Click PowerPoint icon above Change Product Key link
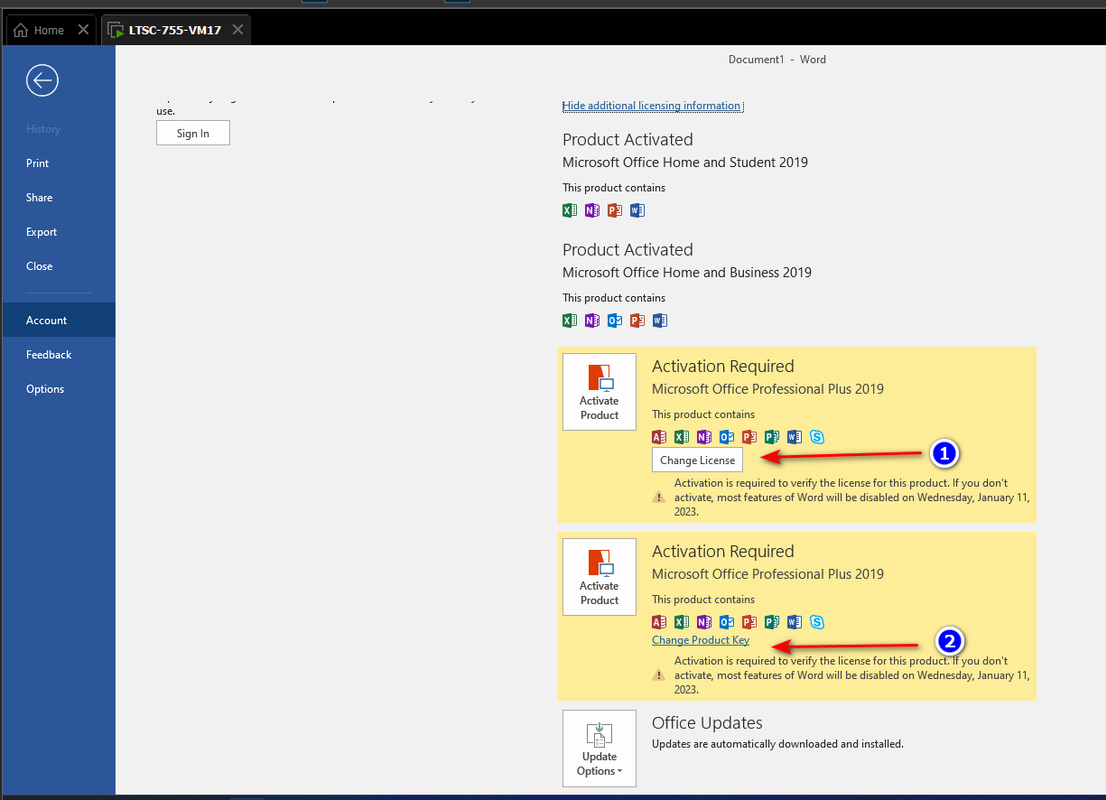This screenshot has width=1106, height=800. coord(749,622)
